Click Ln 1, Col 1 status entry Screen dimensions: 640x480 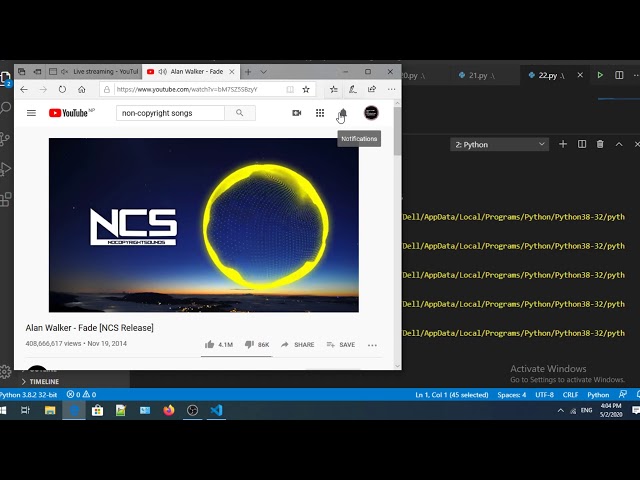click(x=451, y=395)
